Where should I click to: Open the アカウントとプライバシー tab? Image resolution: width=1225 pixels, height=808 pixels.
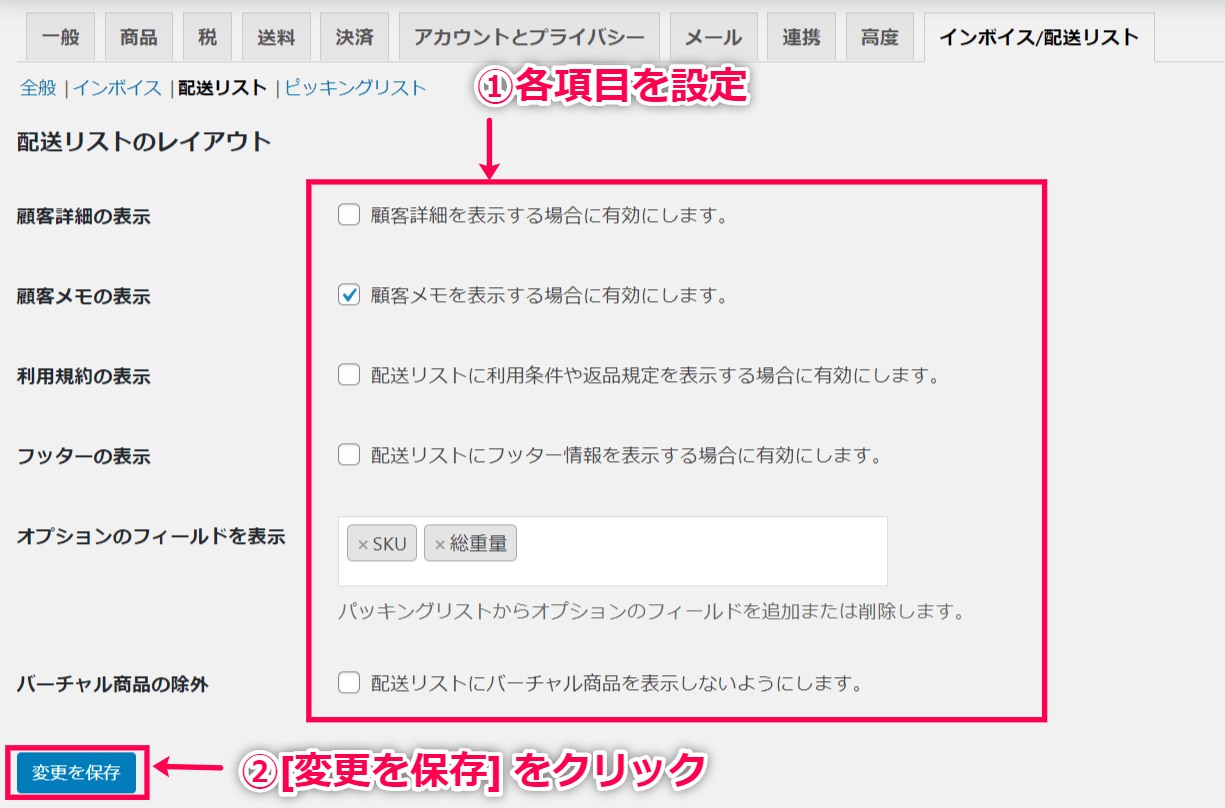pyautogui.click(x=529, y=38)
